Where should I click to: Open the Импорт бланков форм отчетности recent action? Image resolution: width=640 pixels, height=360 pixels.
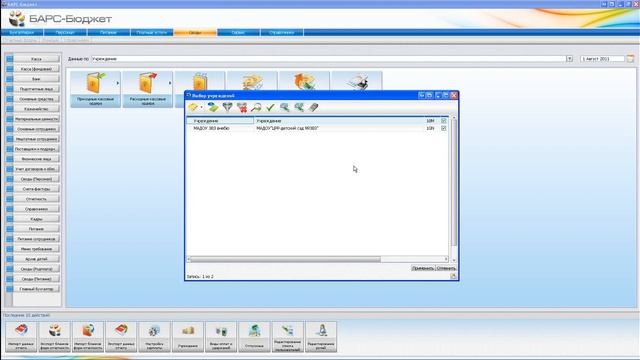tap(88, 337)
